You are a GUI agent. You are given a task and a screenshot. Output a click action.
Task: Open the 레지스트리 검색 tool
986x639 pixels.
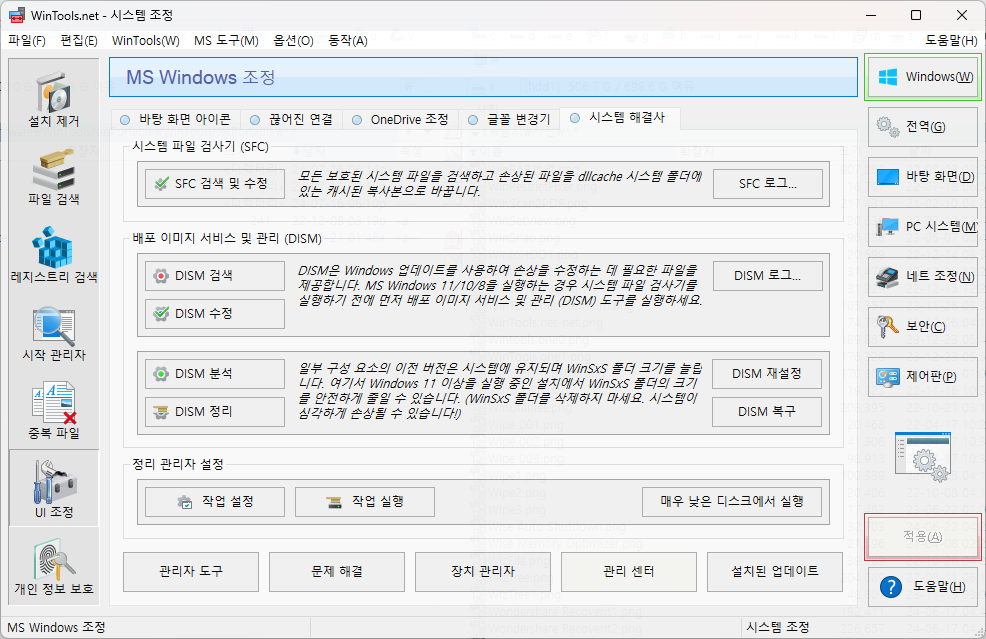pyautogui.click(x=54, y=254)
